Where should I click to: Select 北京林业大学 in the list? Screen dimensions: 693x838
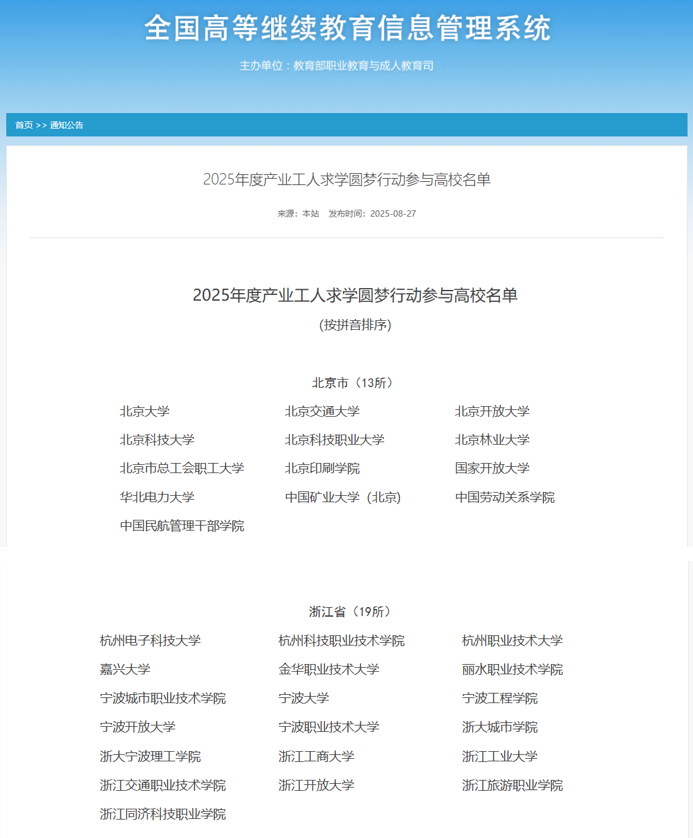pyautogui.click(x=492, y=440)
